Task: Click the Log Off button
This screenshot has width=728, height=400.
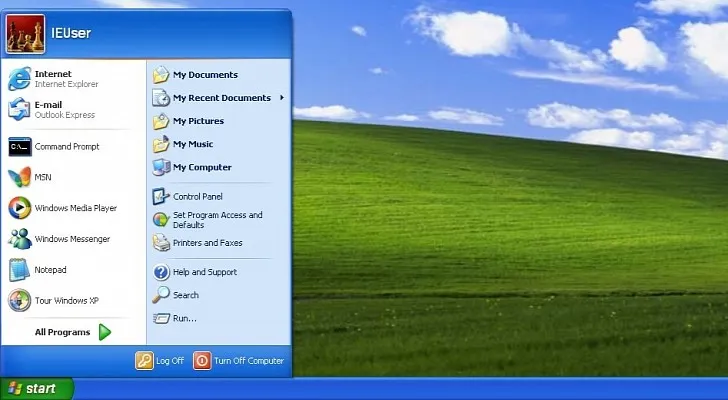Action: [160, 361]
